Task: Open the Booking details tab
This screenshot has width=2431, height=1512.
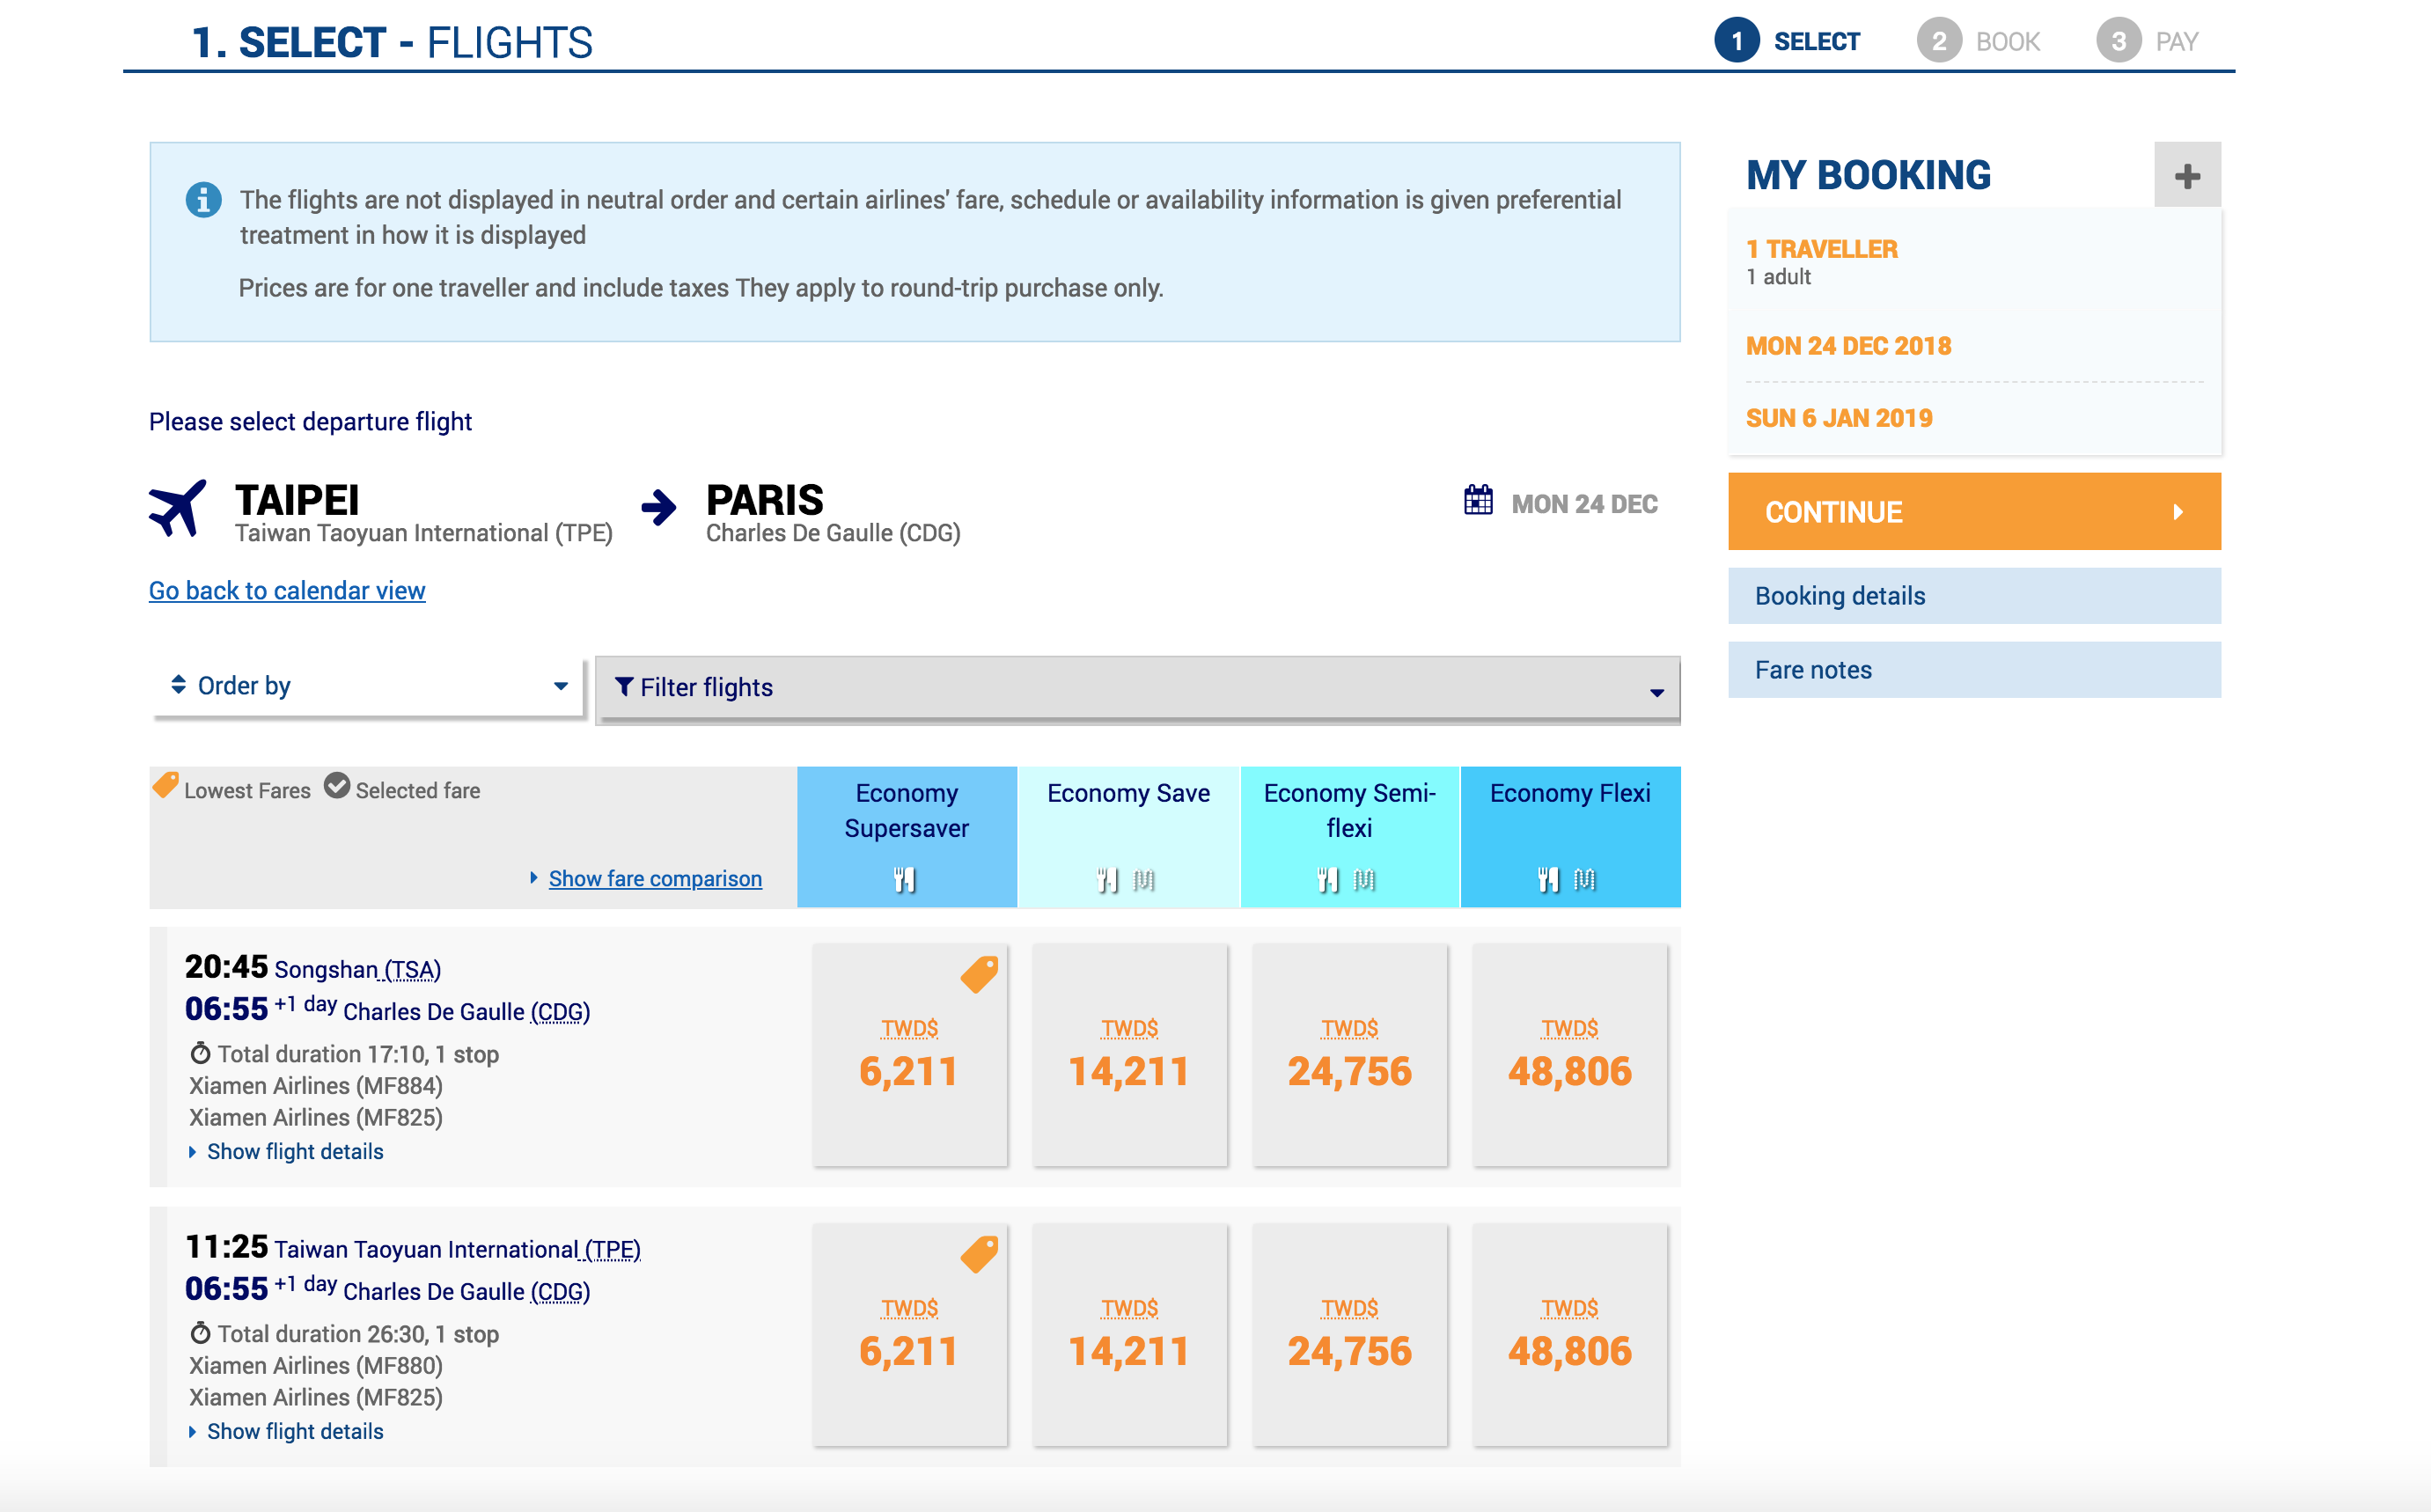Action: tap(1973, 596)
